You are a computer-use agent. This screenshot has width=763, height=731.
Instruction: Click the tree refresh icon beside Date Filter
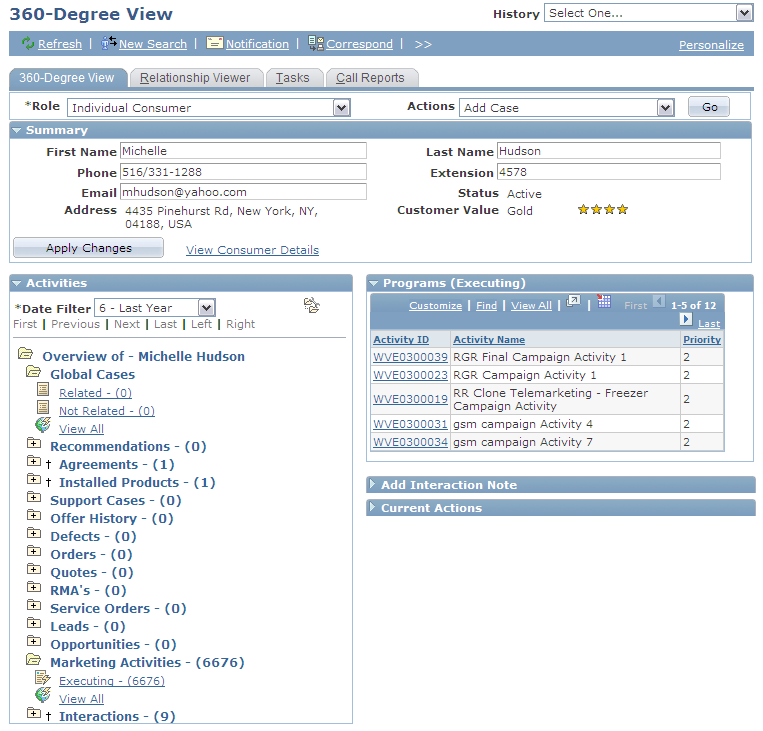point(311,305)
